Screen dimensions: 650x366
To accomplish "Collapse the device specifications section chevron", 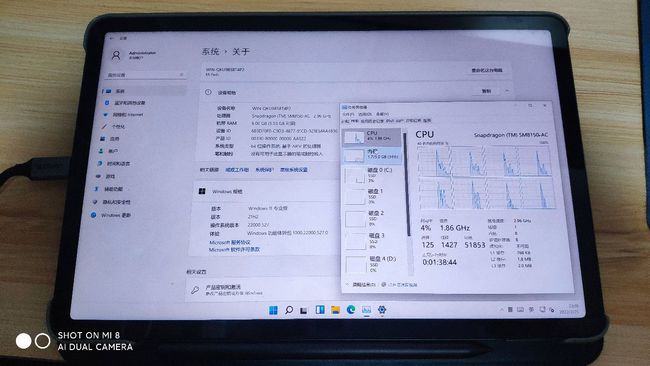I will click(x=507, y=91).
